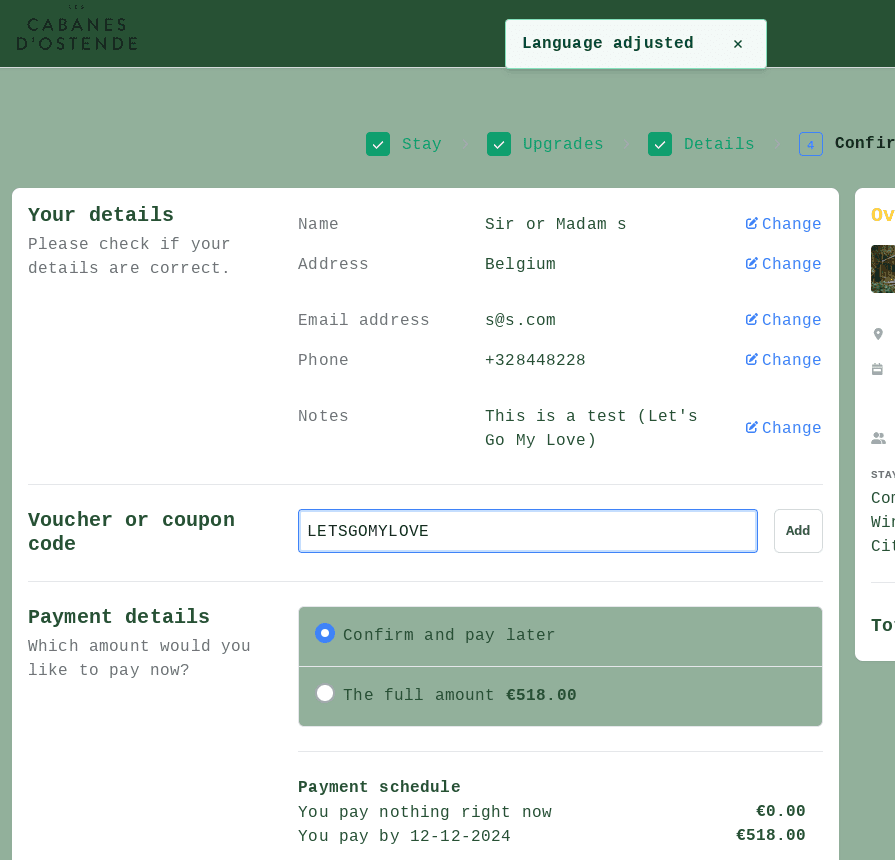Select Confirm and pay later option

coord(325,633)
